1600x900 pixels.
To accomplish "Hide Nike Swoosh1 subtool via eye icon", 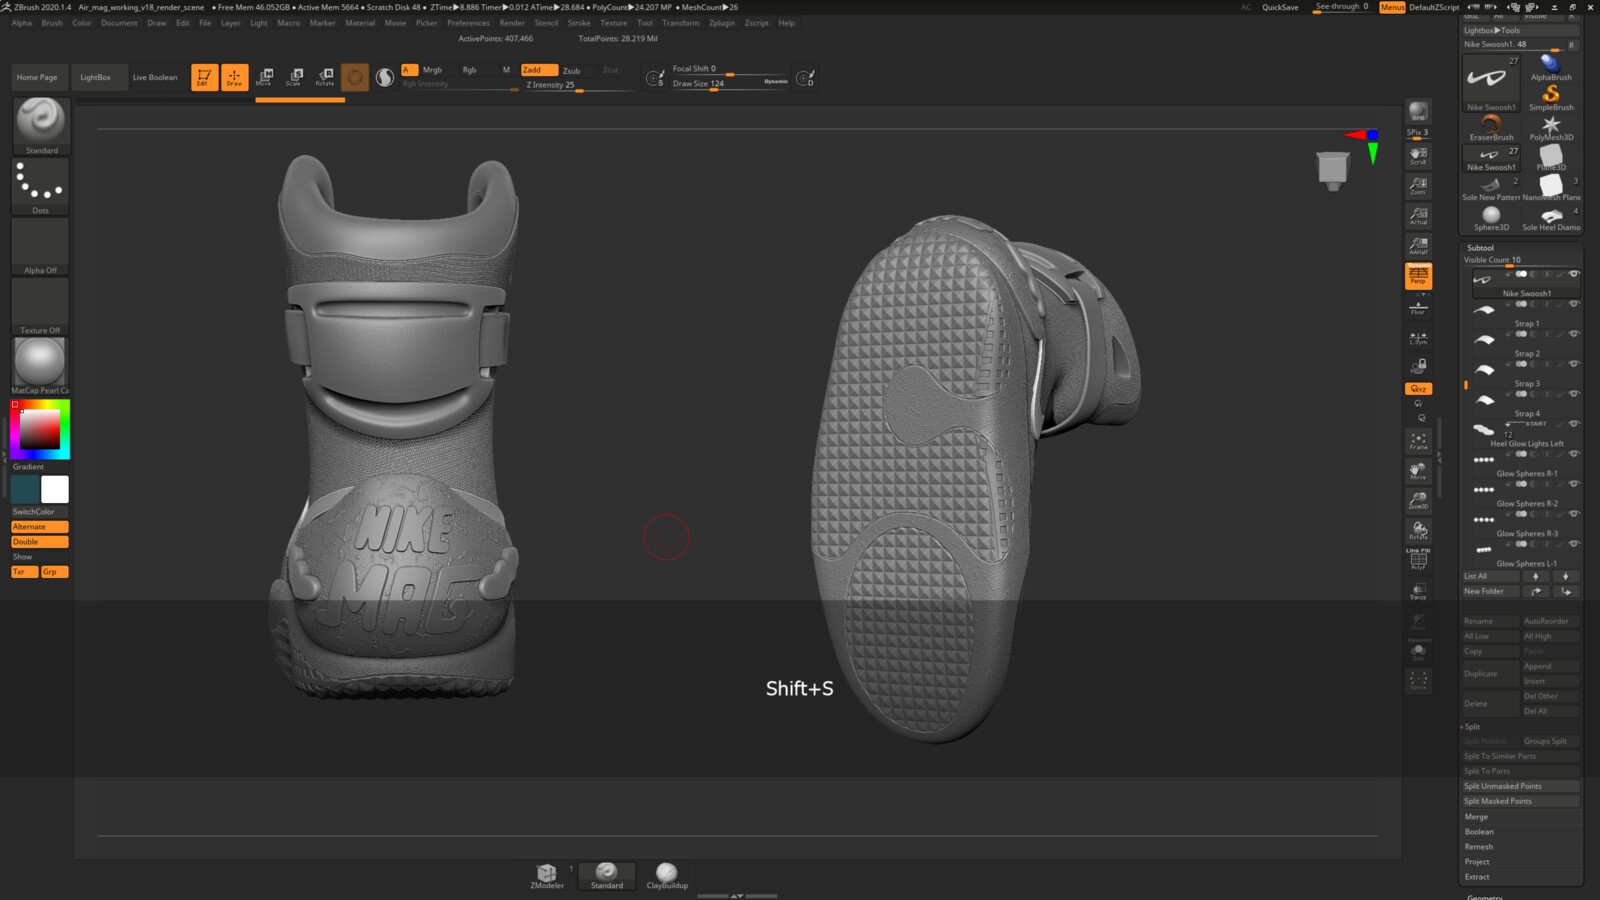I will tap(1573, 274).
